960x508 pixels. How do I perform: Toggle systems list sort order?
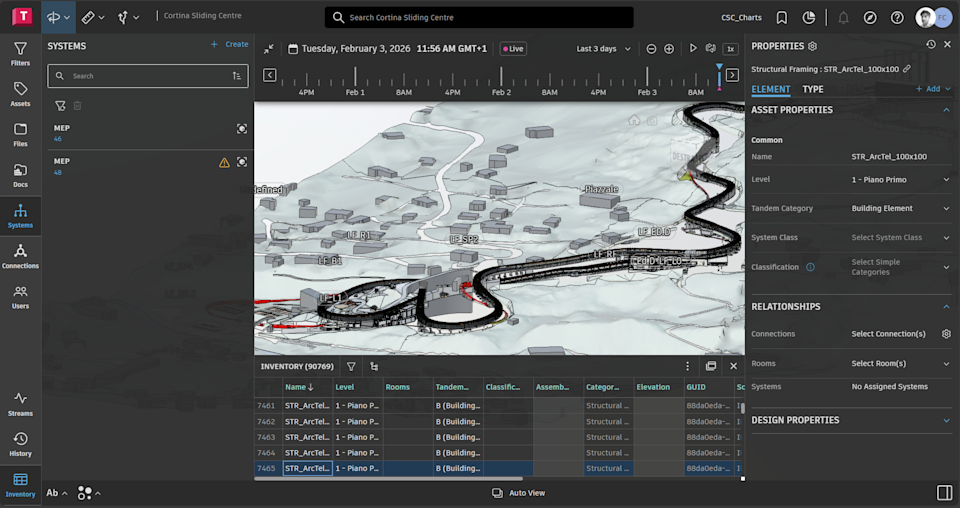coord(237,76)
